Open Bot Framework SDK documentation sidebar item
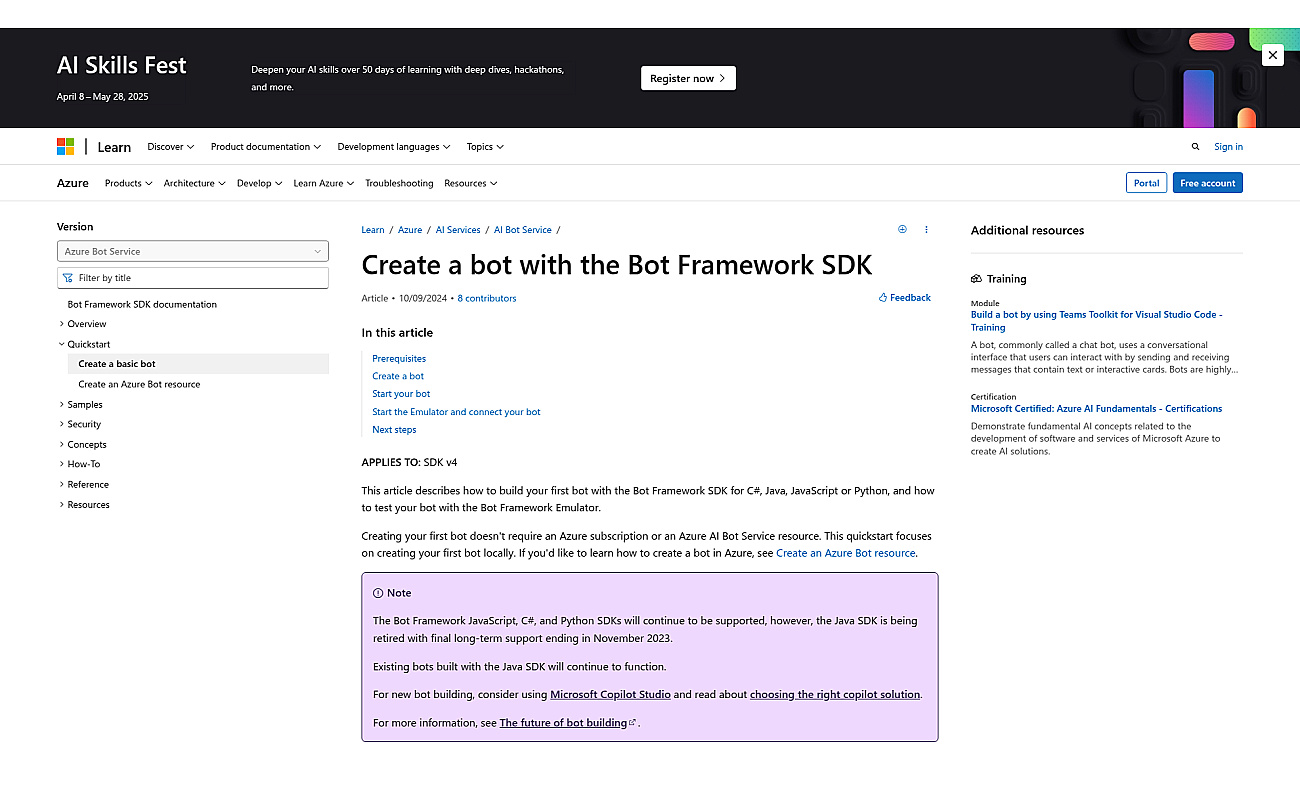This screenshot has height=788, width=1300. [142, 304]
